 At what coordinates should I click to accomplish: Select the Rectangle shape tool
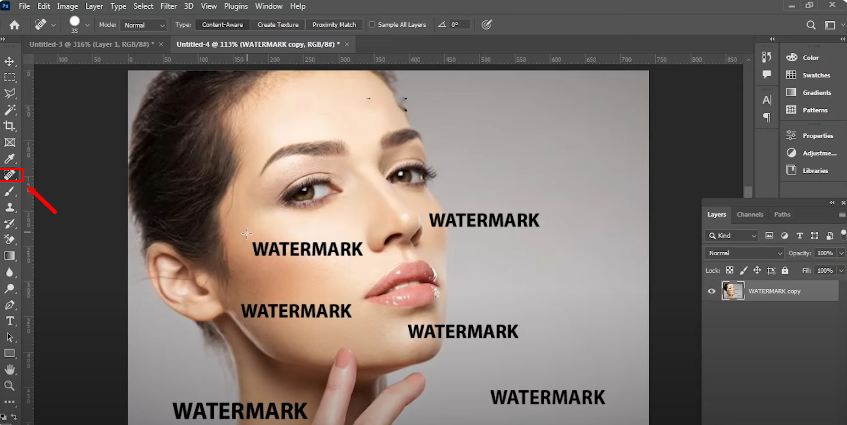(10, 353)
